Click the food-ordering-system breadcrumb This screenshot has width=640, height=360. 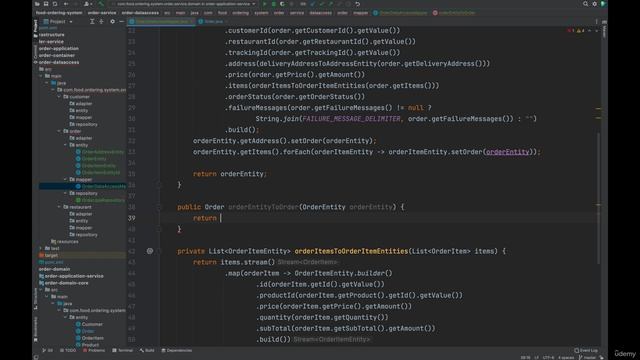(x=59, y=13)
